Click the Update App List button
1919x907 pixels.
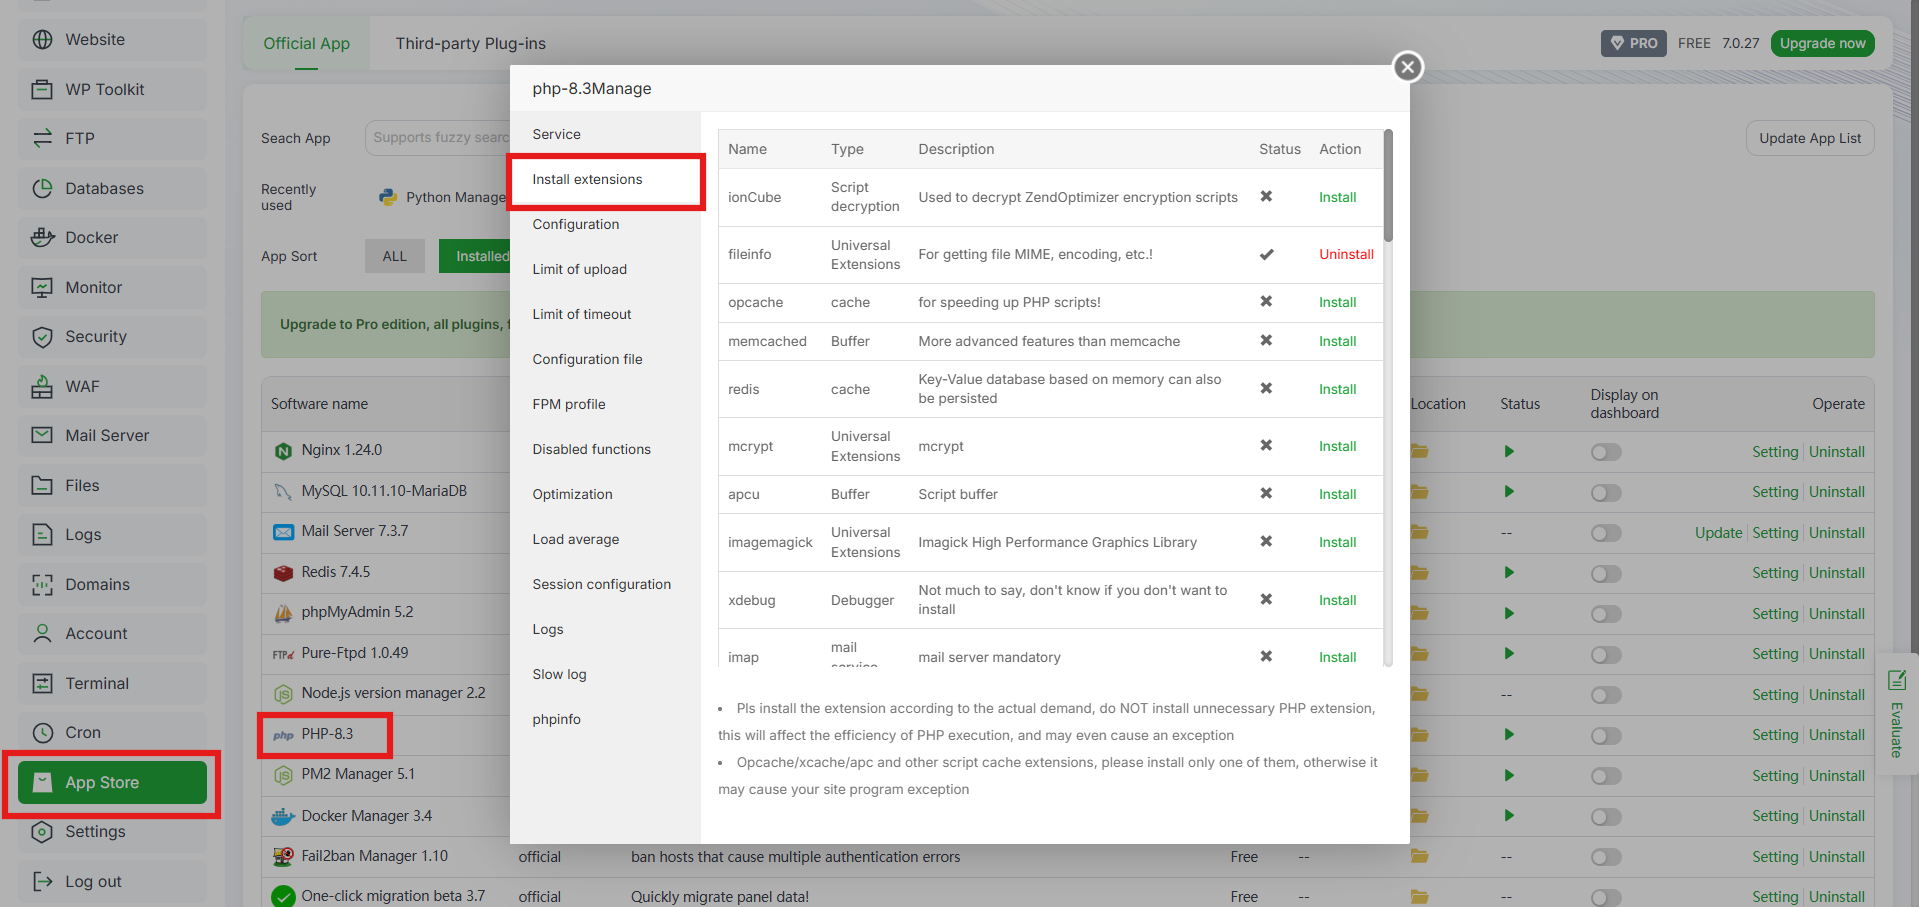point(1810,138)
